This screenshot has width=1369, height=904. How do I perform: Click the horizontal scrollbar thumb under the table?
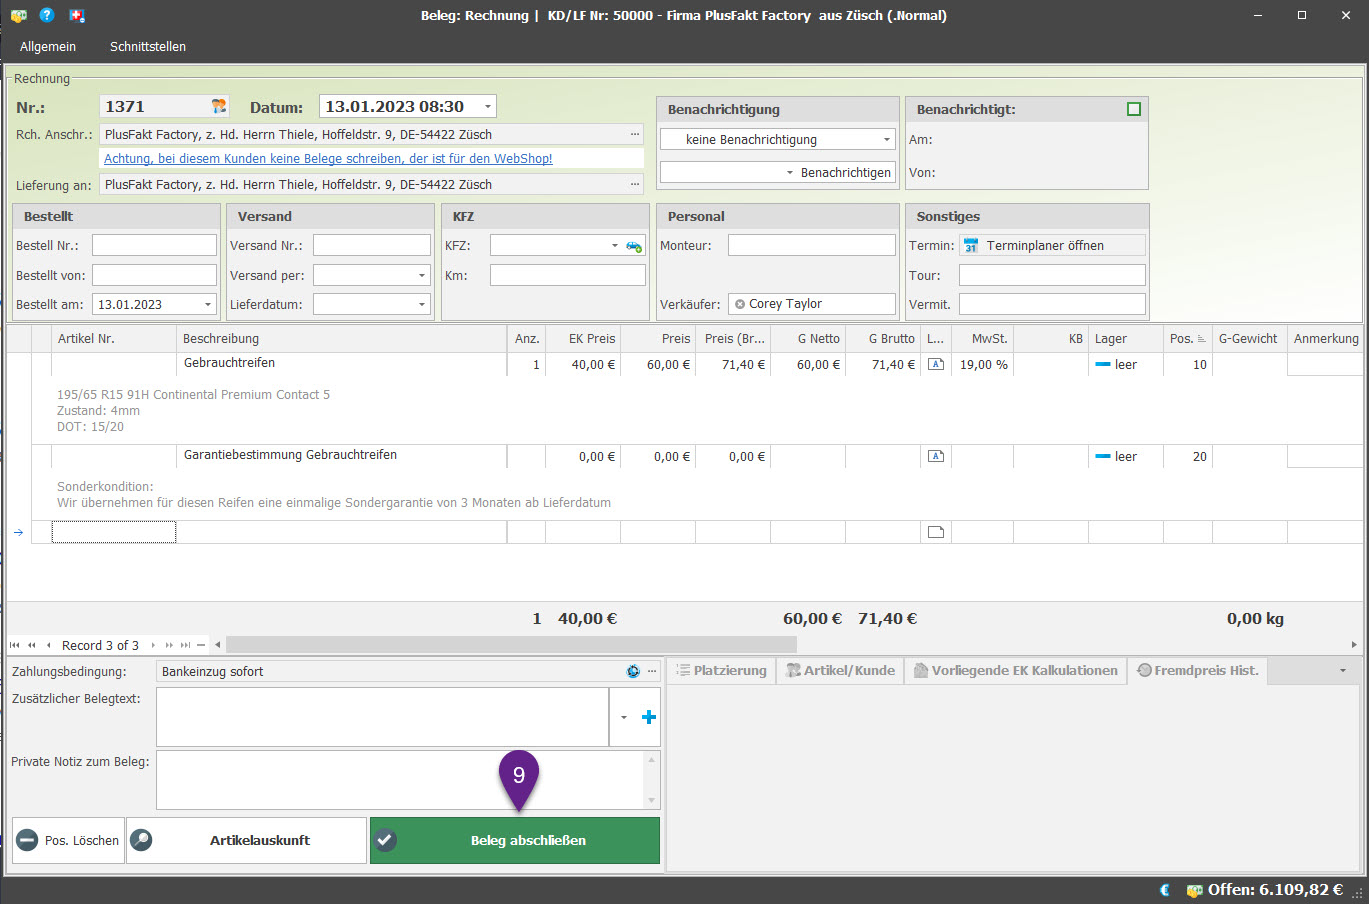pos(511,645)
